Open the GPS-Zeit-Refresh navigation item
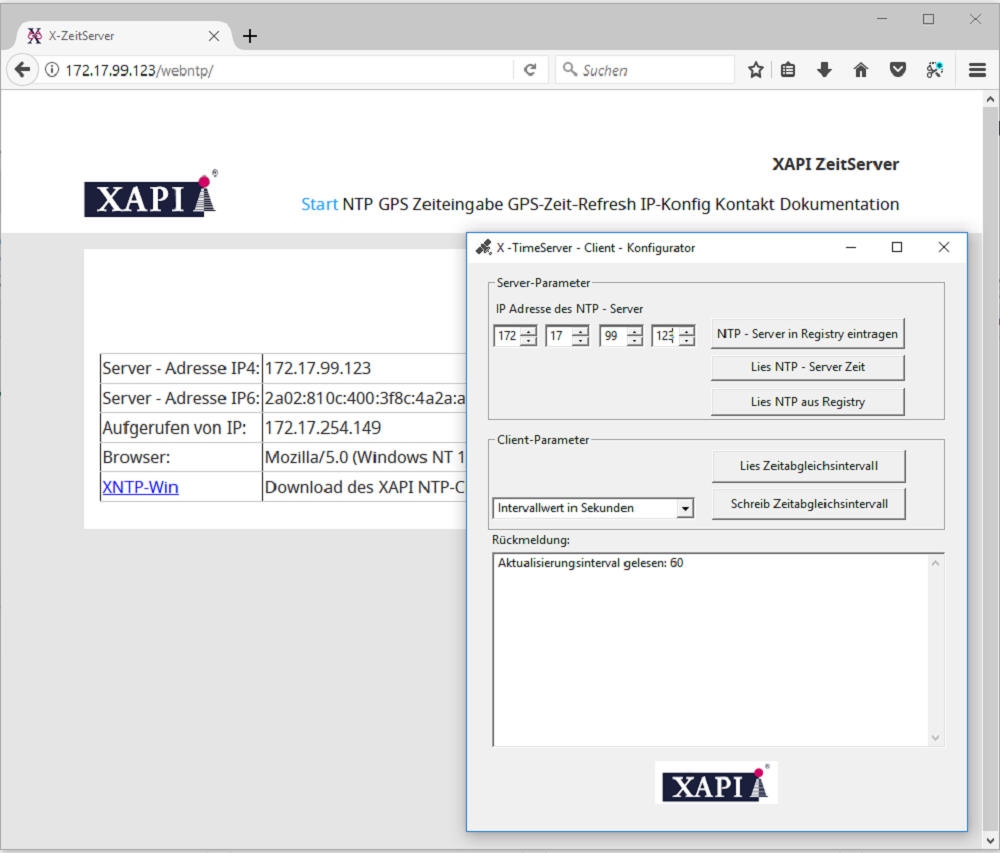The image size is (1000, 853). tap(571, 204)
